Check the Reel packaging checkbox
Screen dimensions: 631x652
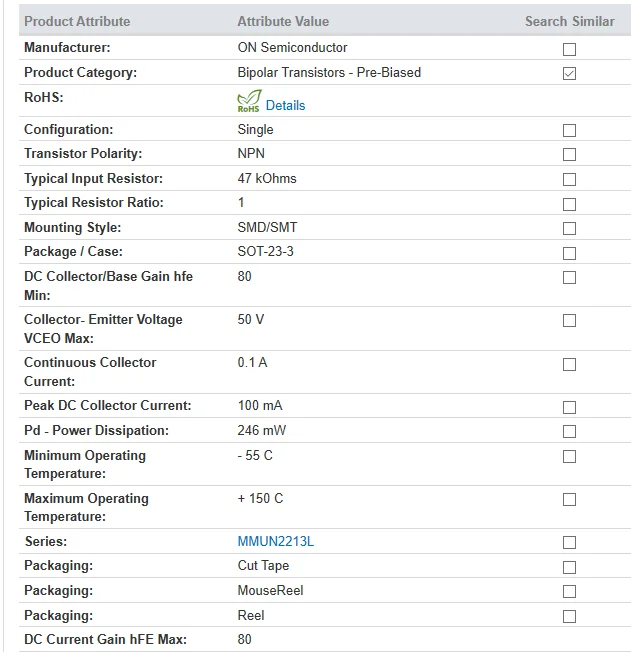pyautogui.click(x=569, y=616)
